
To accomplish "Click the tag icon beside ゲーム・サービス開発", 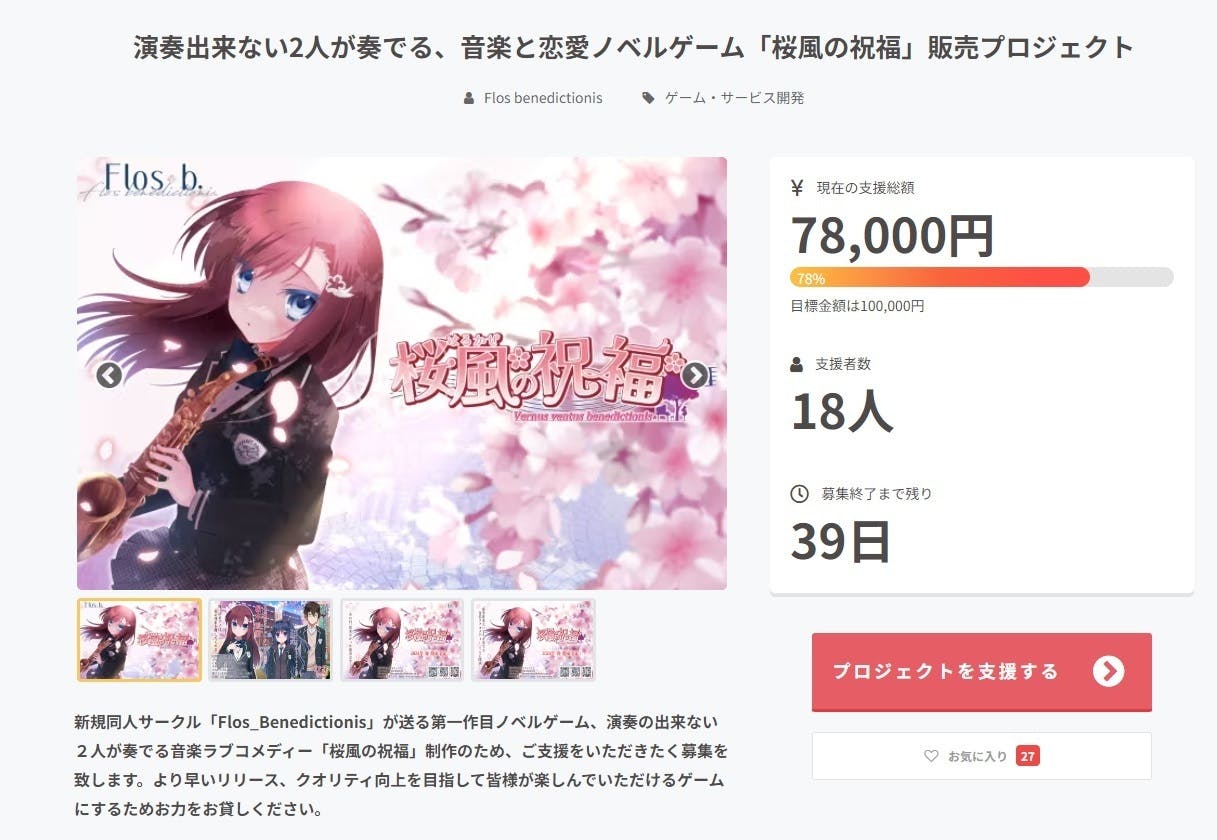I will click(x=648, y=98).
